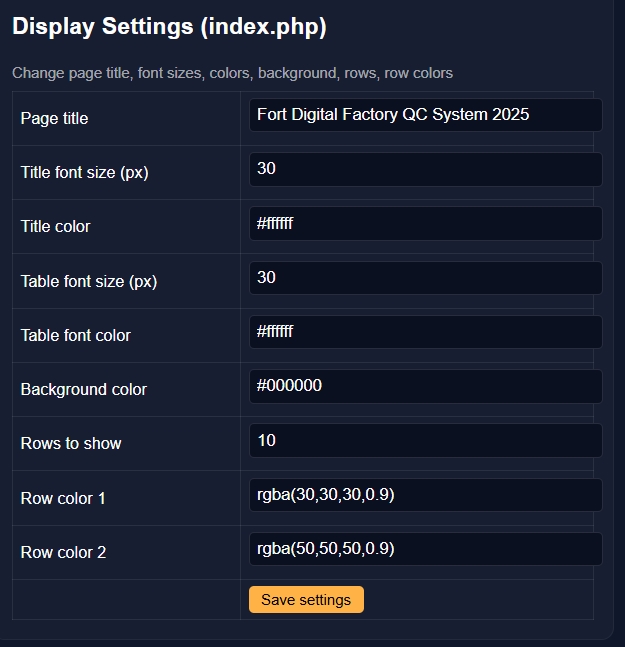Click the 'Rows to show' label
The height and width of the screenshot is (647, 625).
tap(70, 444)
